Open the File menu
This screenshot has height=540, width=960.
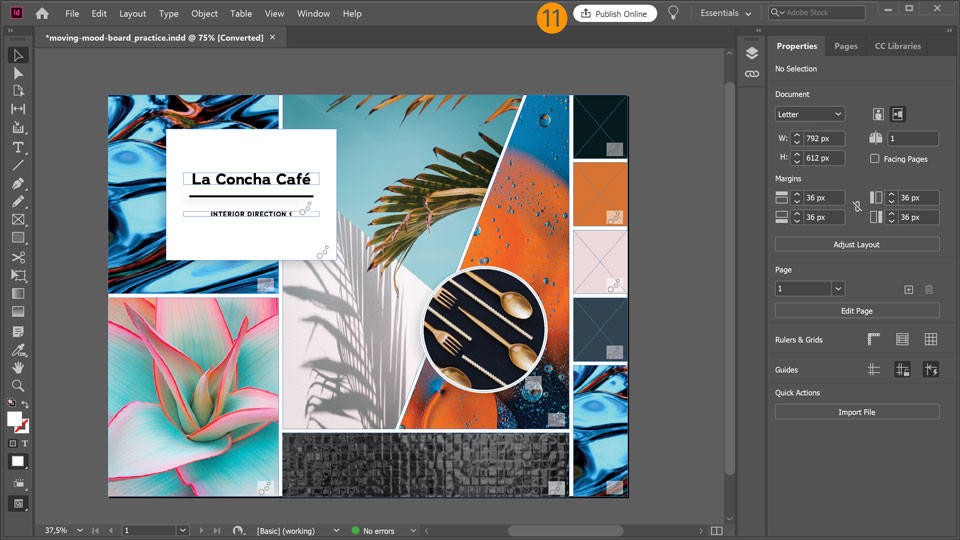(x=72, y=13)
